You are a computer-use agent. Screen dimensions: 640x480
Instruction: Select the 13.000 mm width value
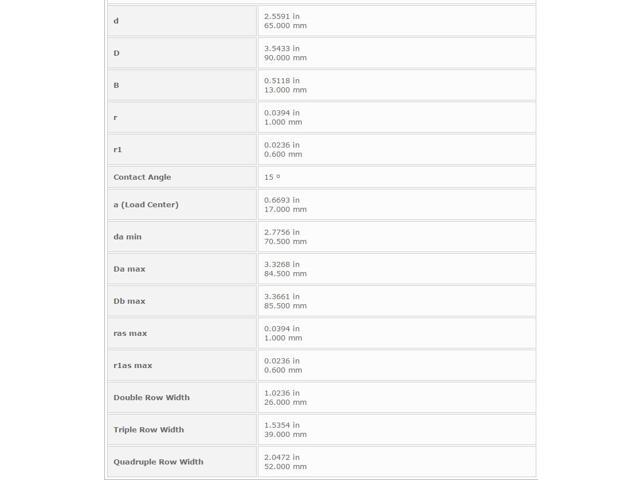[x=285, y=90]
